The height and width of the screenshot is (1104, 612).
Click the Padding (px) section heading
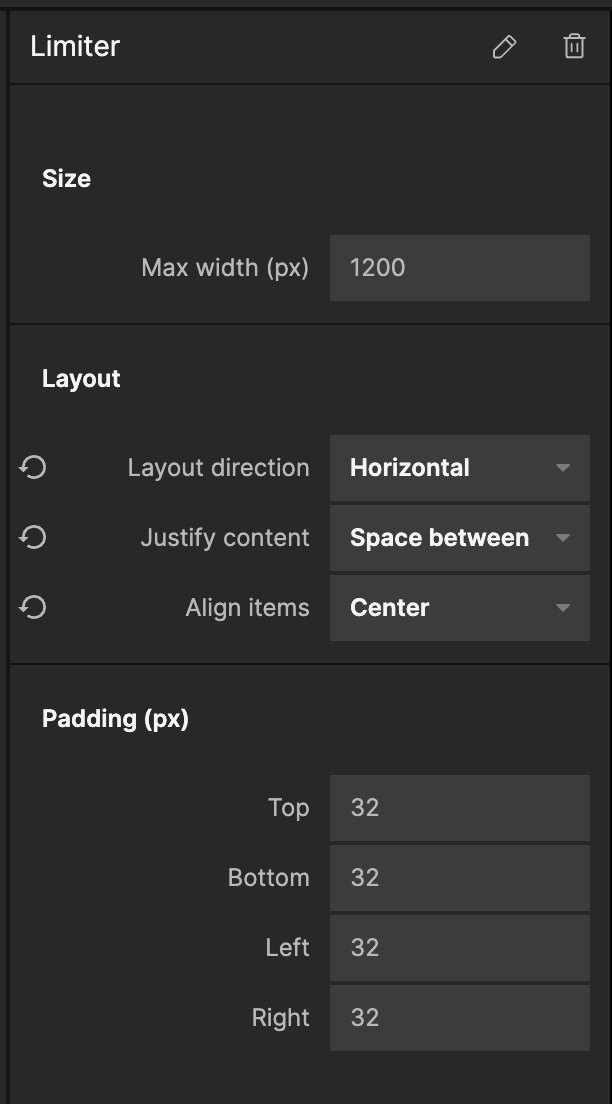pyautogui.click(x=115, y=719)
